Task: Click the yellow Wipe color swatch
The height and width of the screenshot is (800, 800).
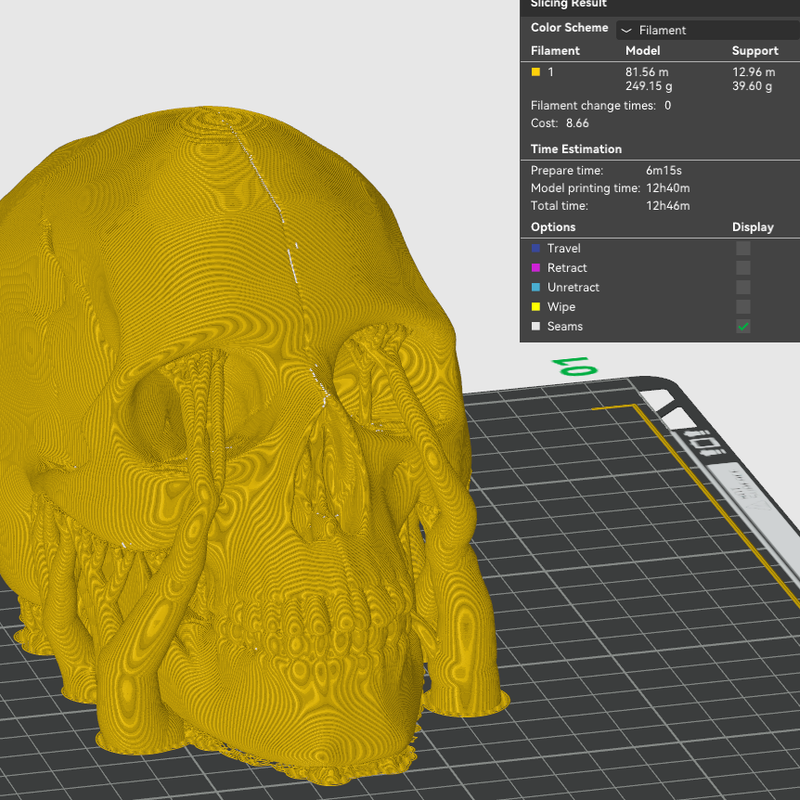Action: coord(536,307)
